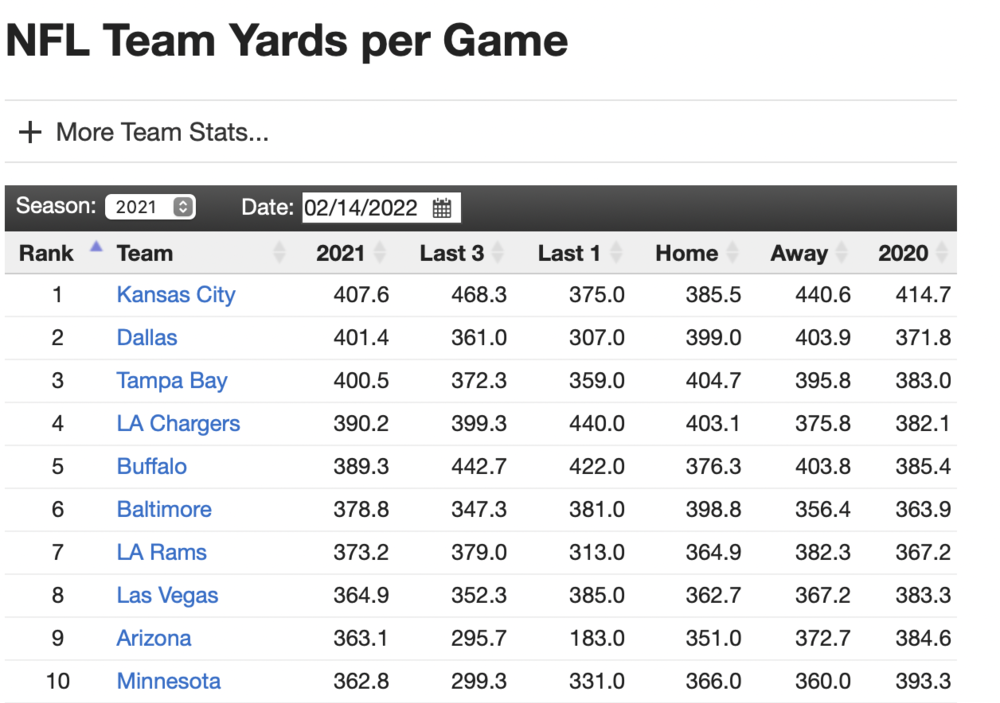Click the Team column sort arrows

click(279, 254)
